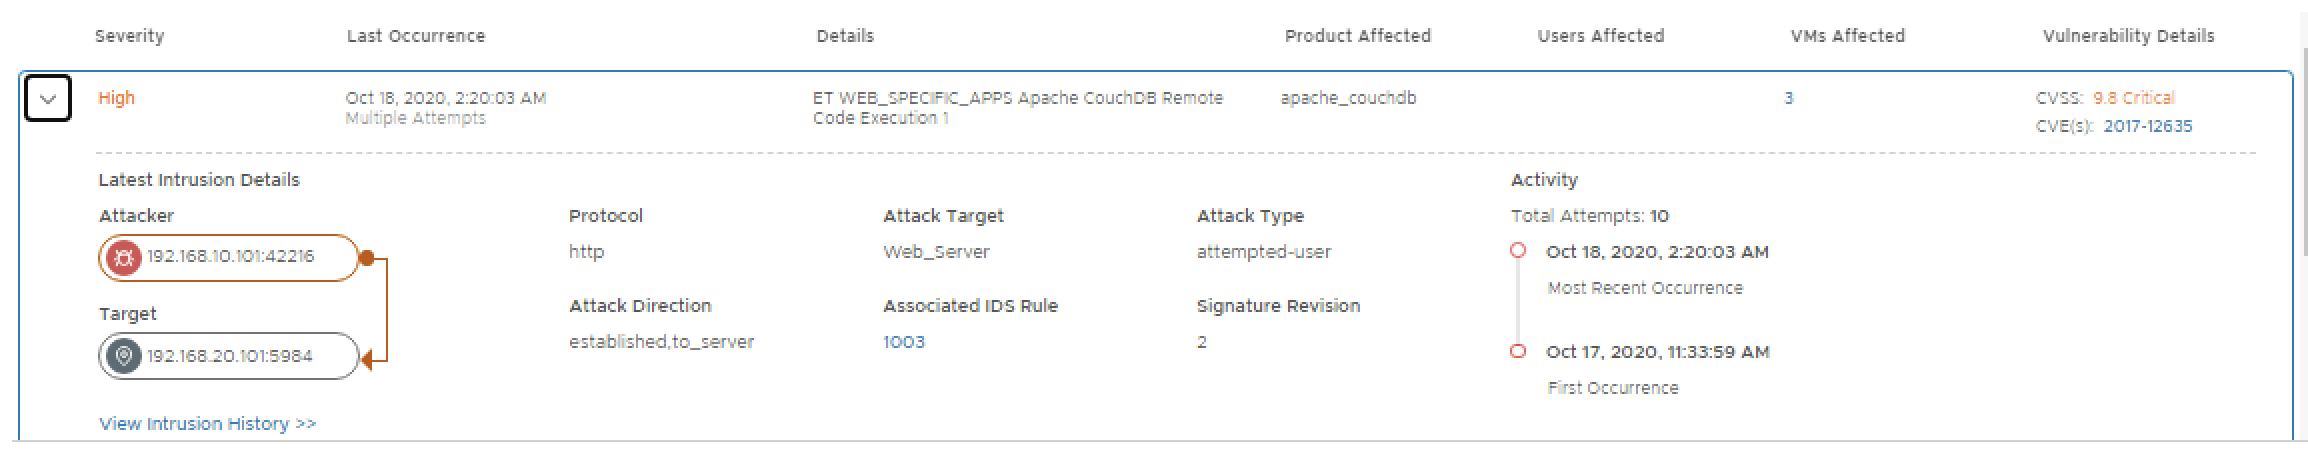Select attacker address 192.168.10.101:42216 pill

click(230, 257)
